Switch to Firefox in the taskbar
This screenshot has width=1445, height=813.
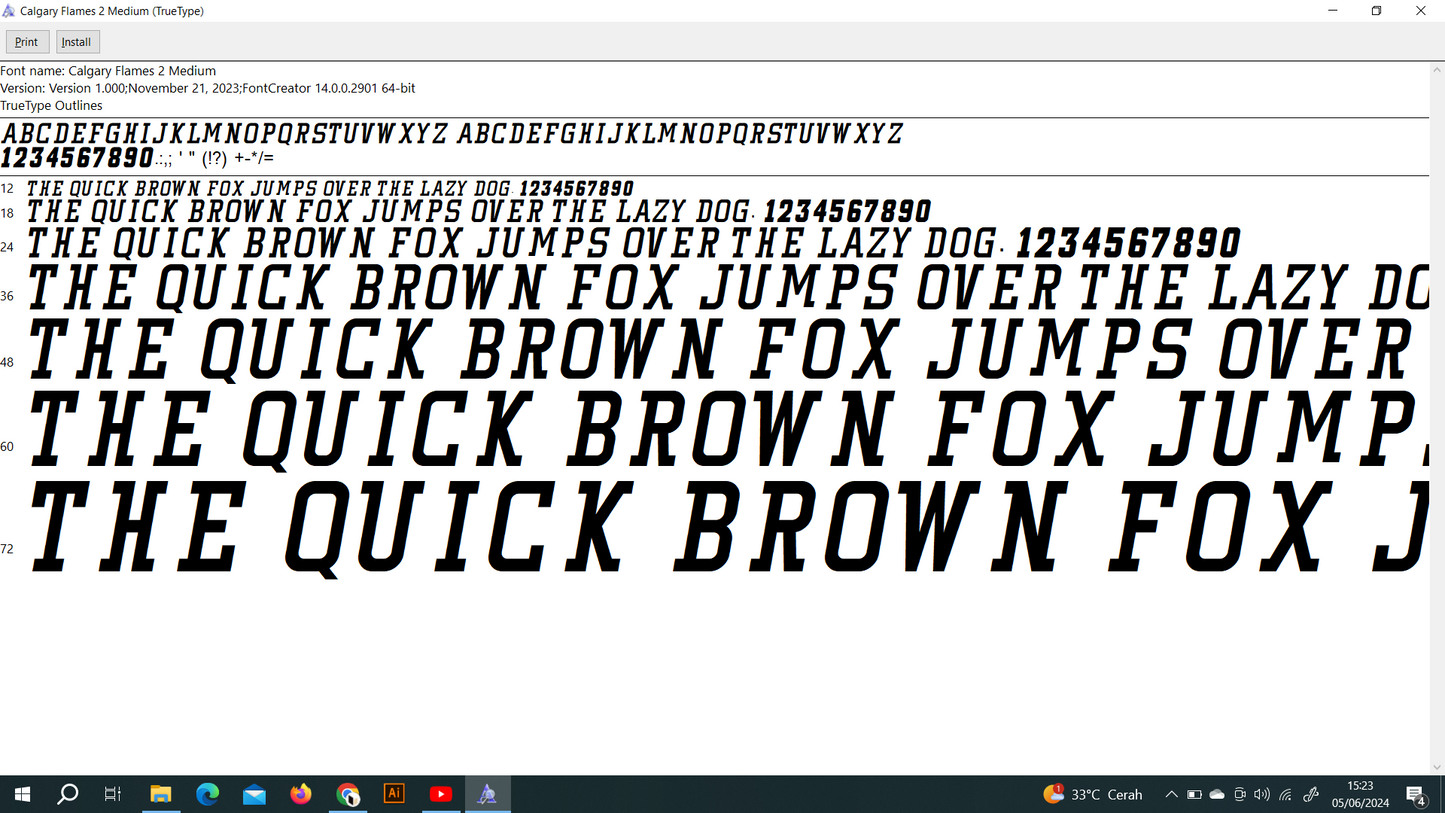[301, 794]
